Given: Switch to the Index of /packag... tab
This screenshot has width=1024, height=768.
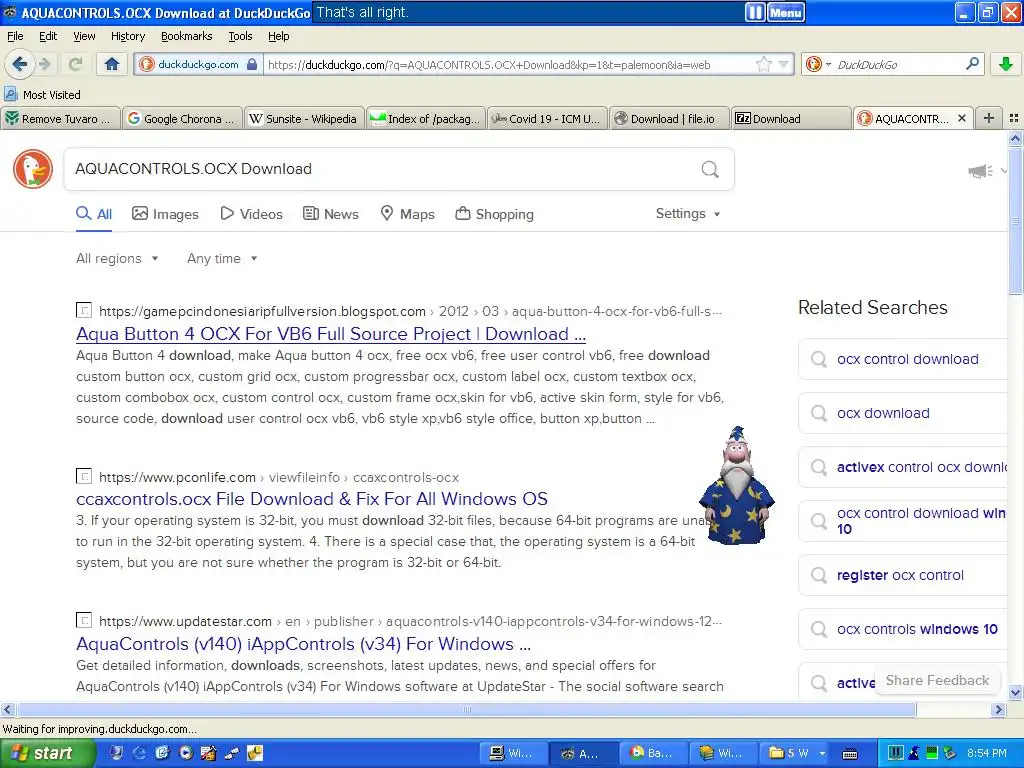Looking at the screenshot, I should pyautogui.click(x=426, y=118).
